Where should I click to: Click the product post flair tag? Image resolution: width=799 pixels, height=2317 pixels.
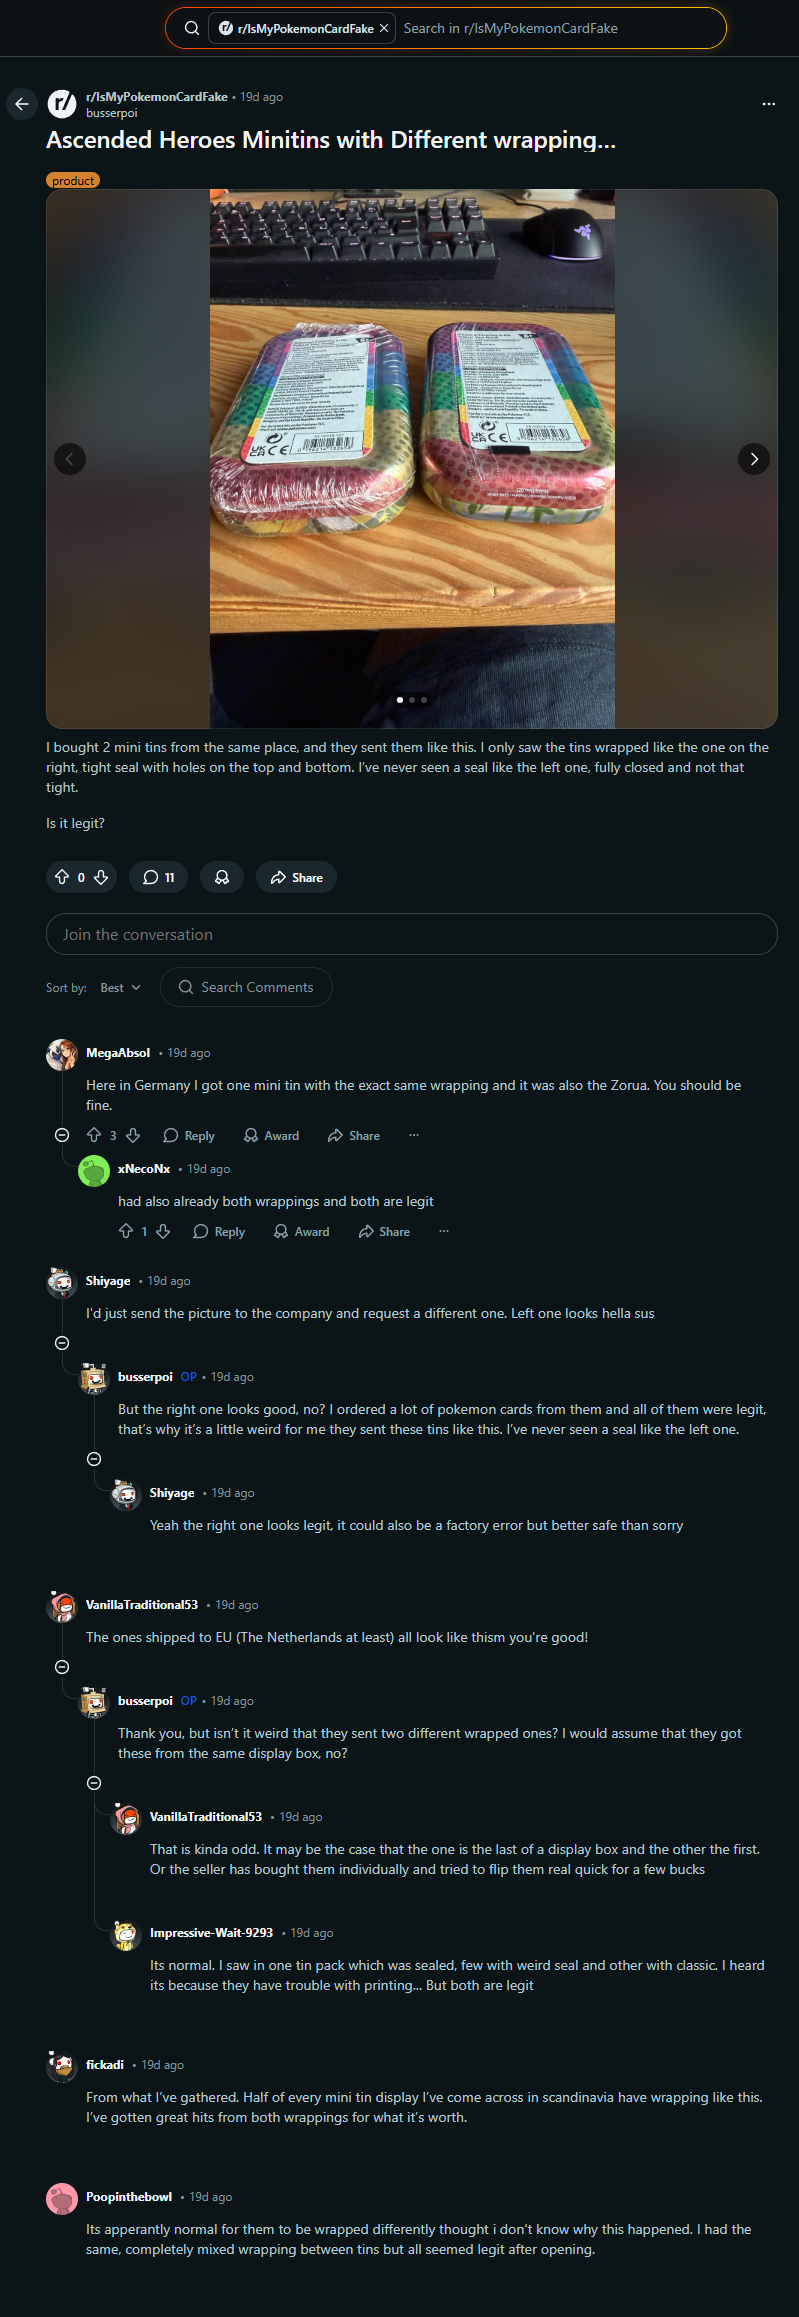click(x=73, y=181)
